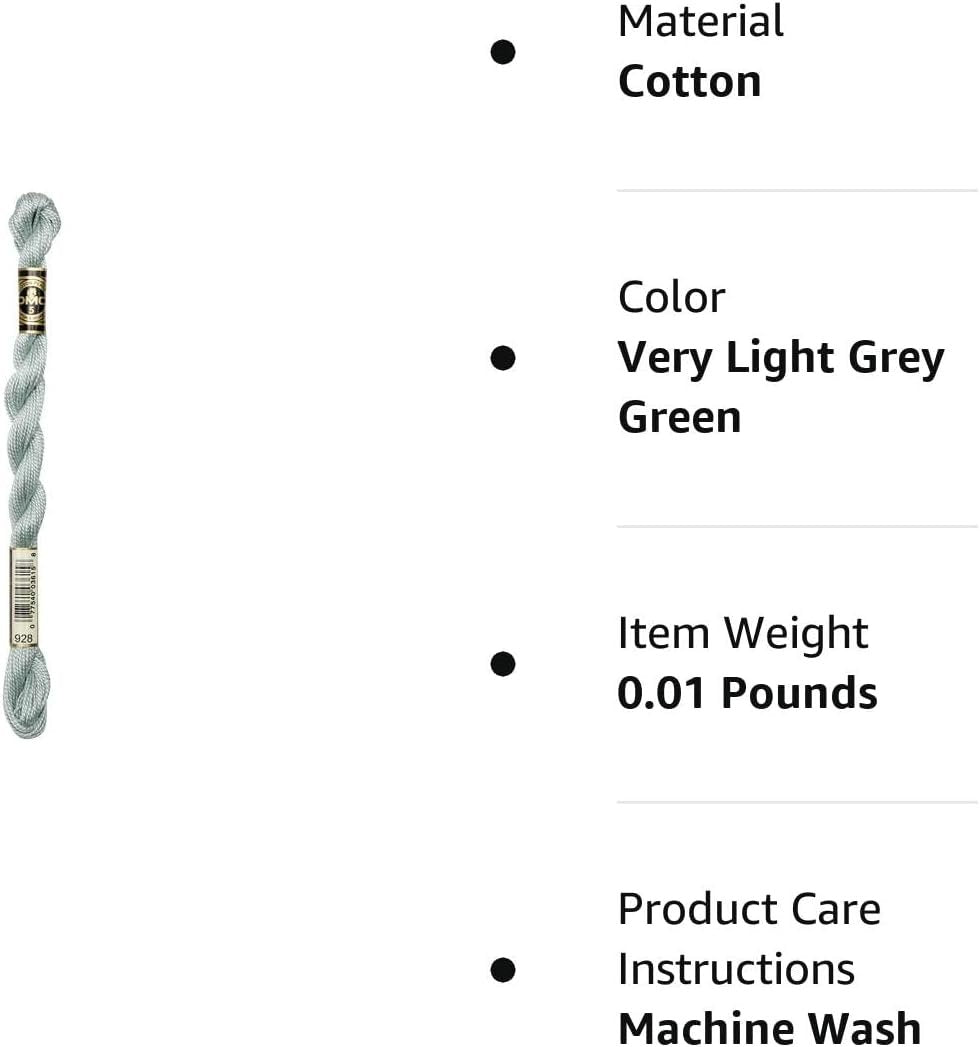Click the bullet beside Product Care Instructions
This screenshot has width=980, height=1047.
(503, 969)
